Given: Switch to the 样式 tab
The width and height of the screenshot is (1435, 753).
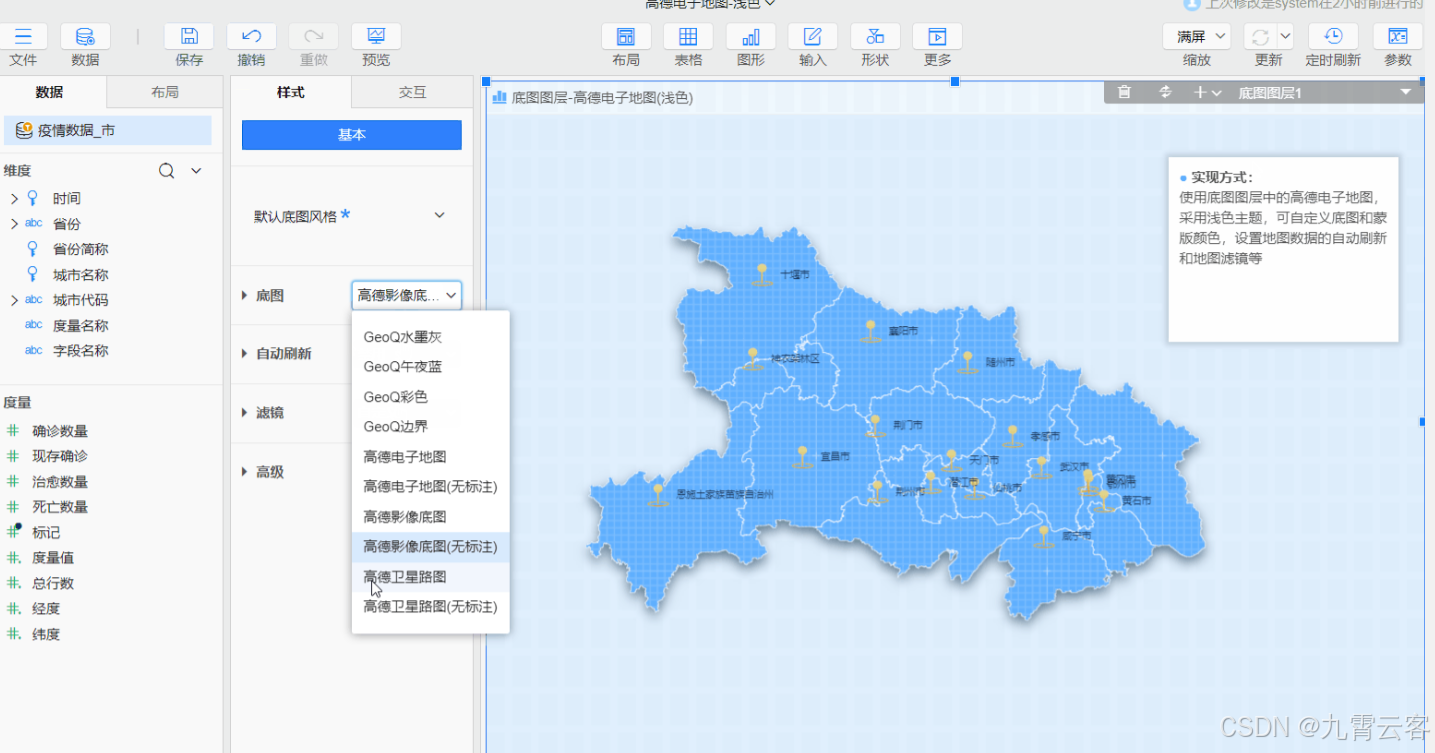Looking at the screenshot, I should [291, 92].
